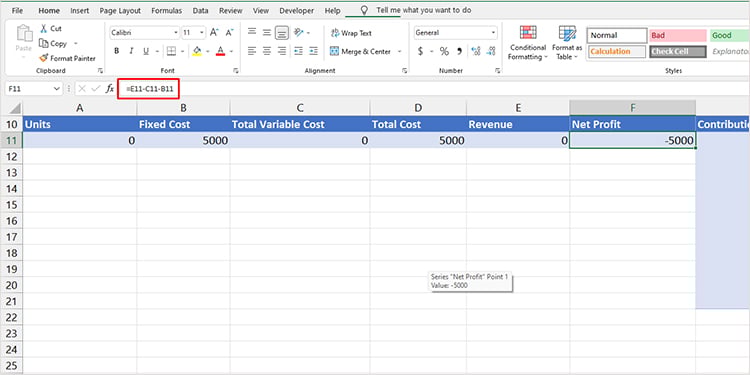The width and height of the screenshot is (750, 375).
Task: Toggle Bold formatting
Action: pos(117,51)
